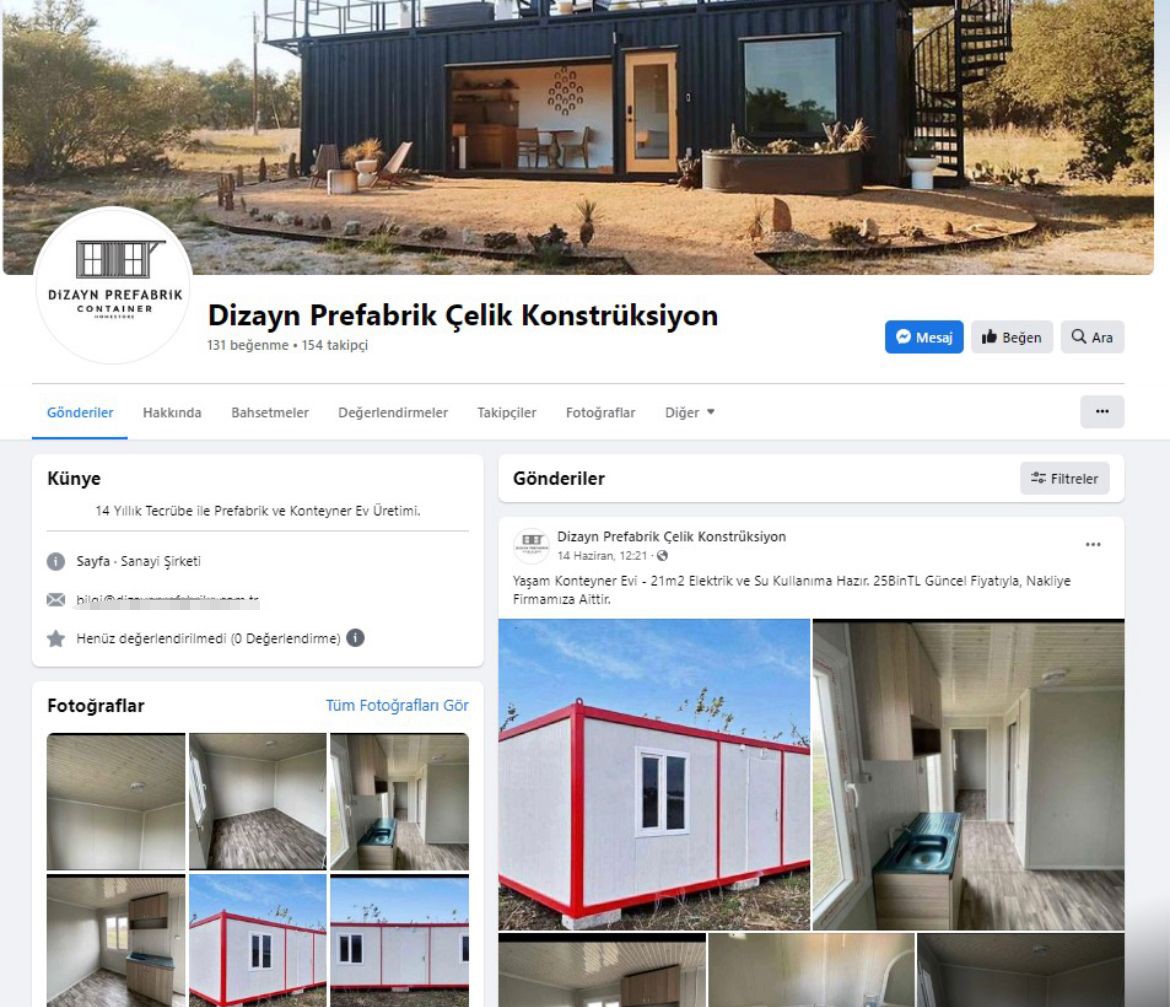Screen dimensions: 1170x1007
Task: Open the Fotoğraflar tab
Action: click(600, 412)
